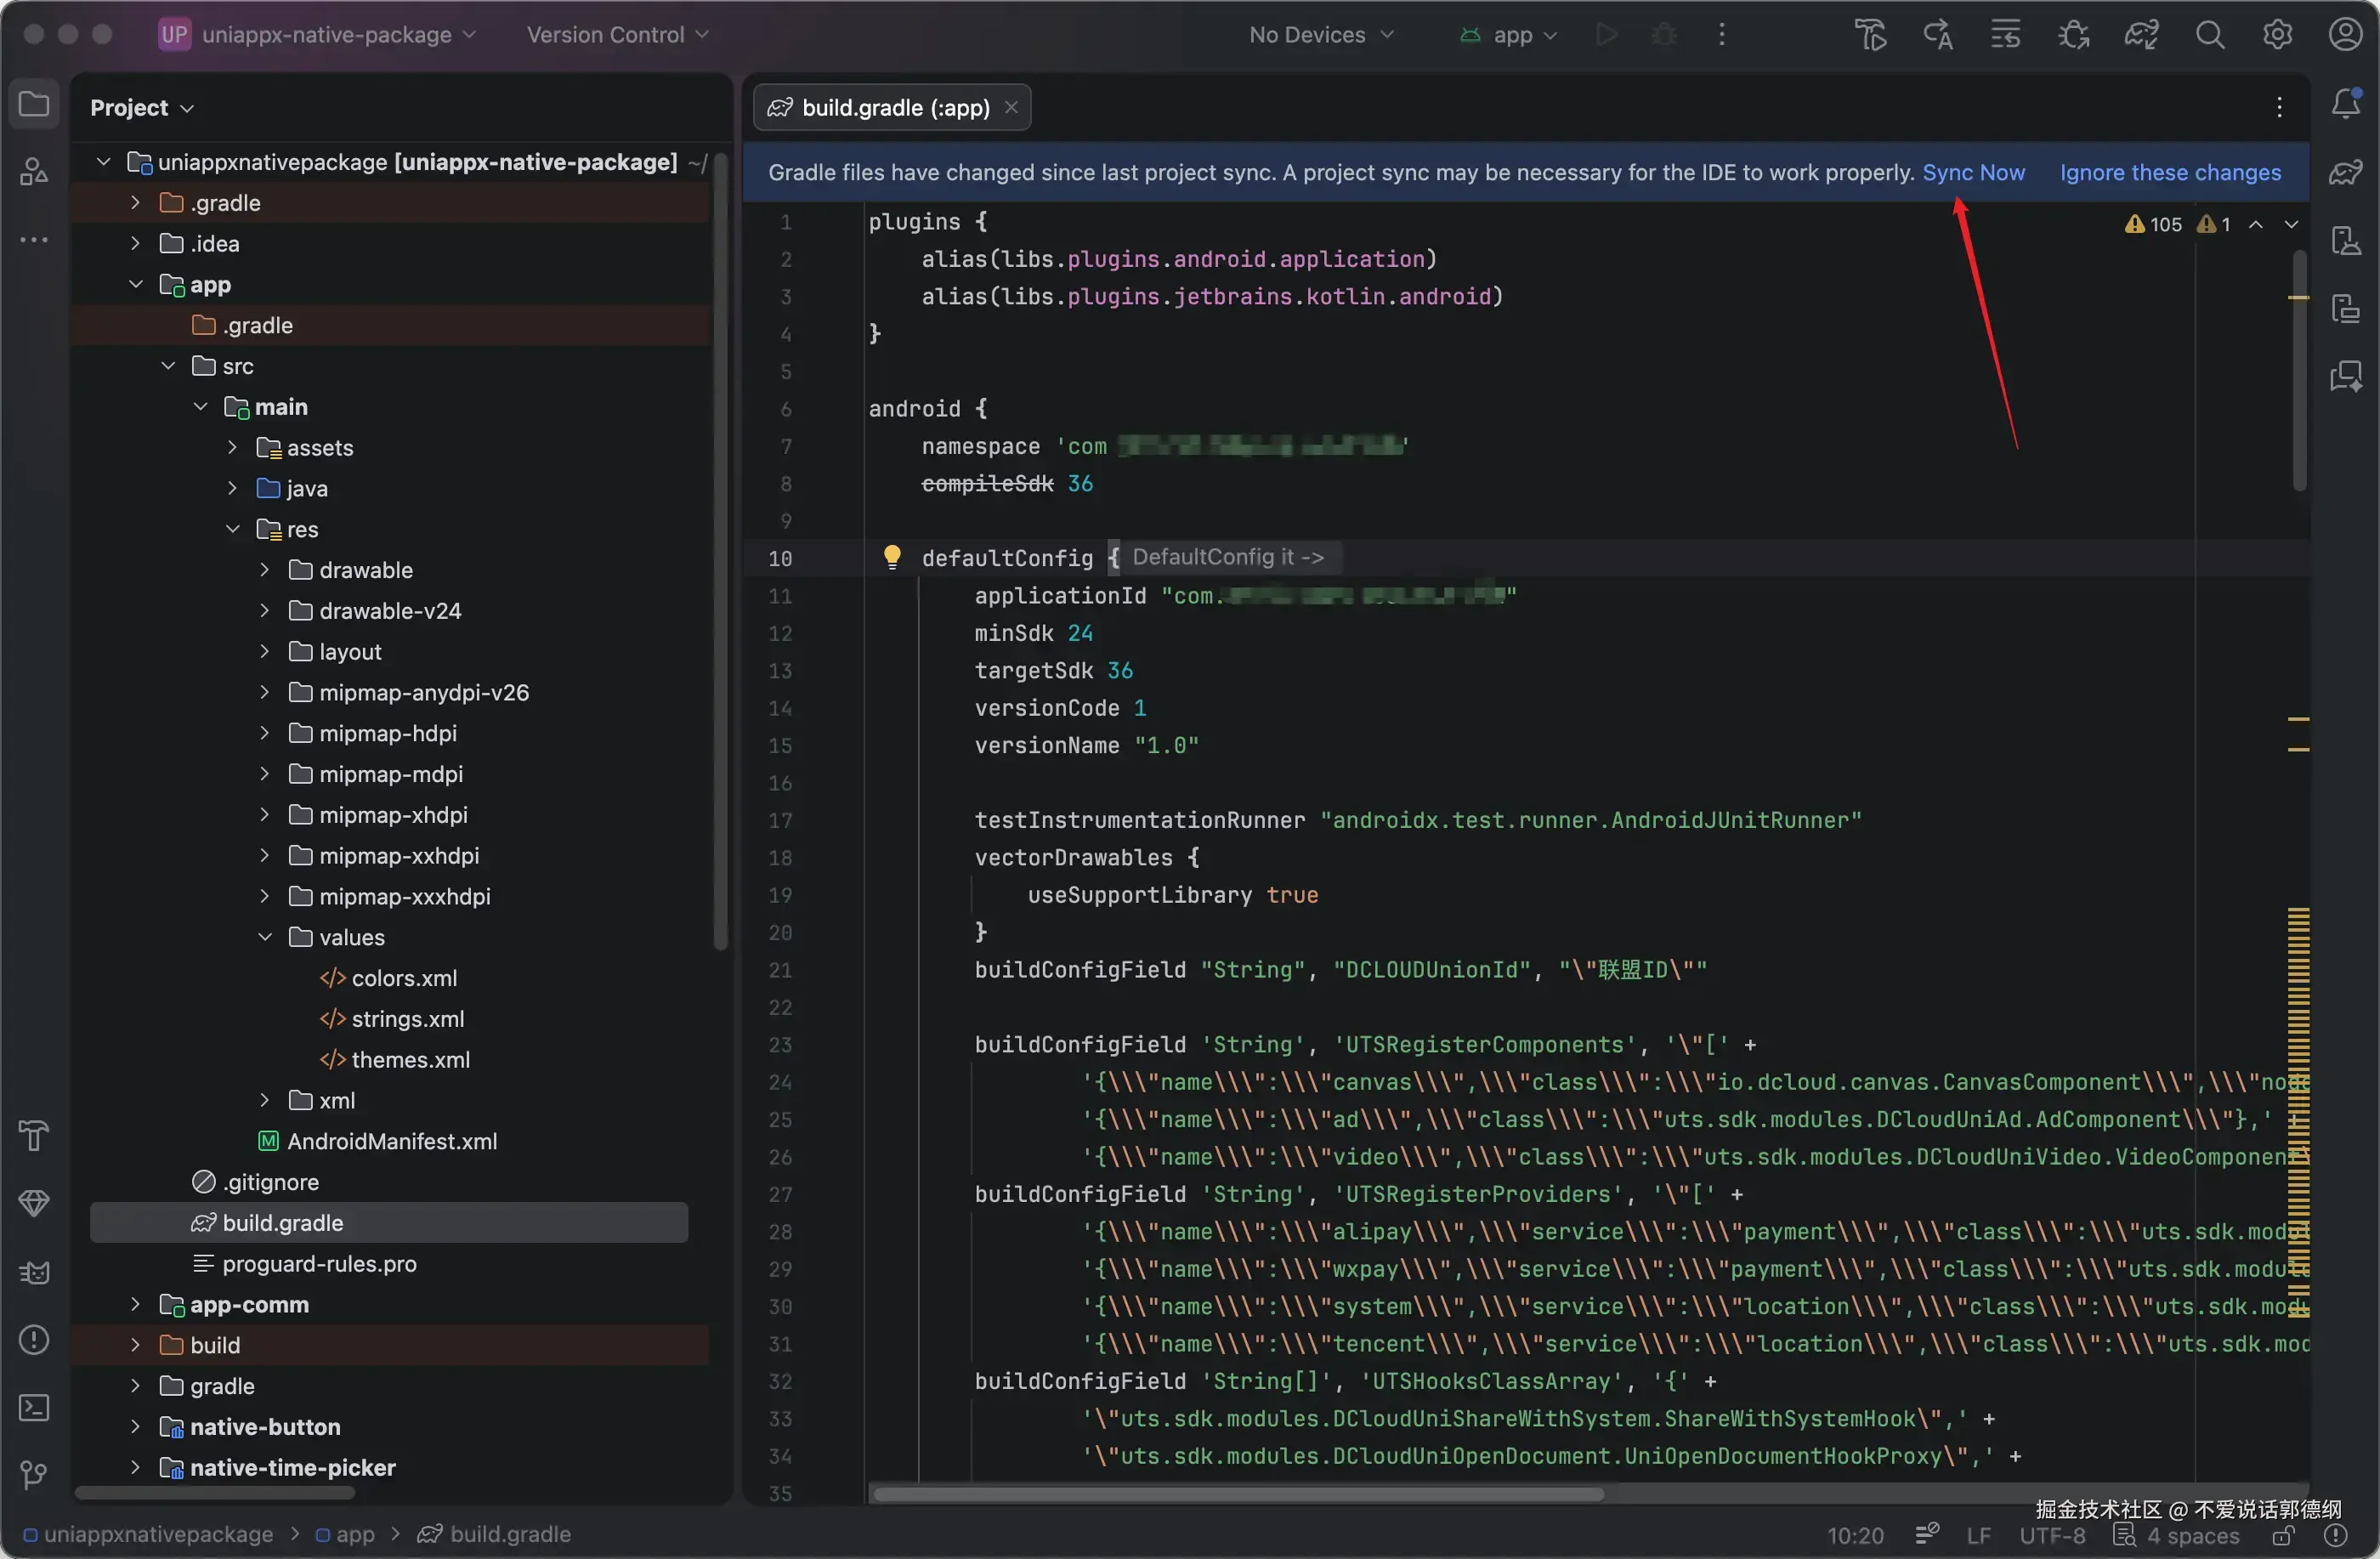Open Git branch tool window icon
The image size is (2380, 1559).
[x=34, y=1474]
